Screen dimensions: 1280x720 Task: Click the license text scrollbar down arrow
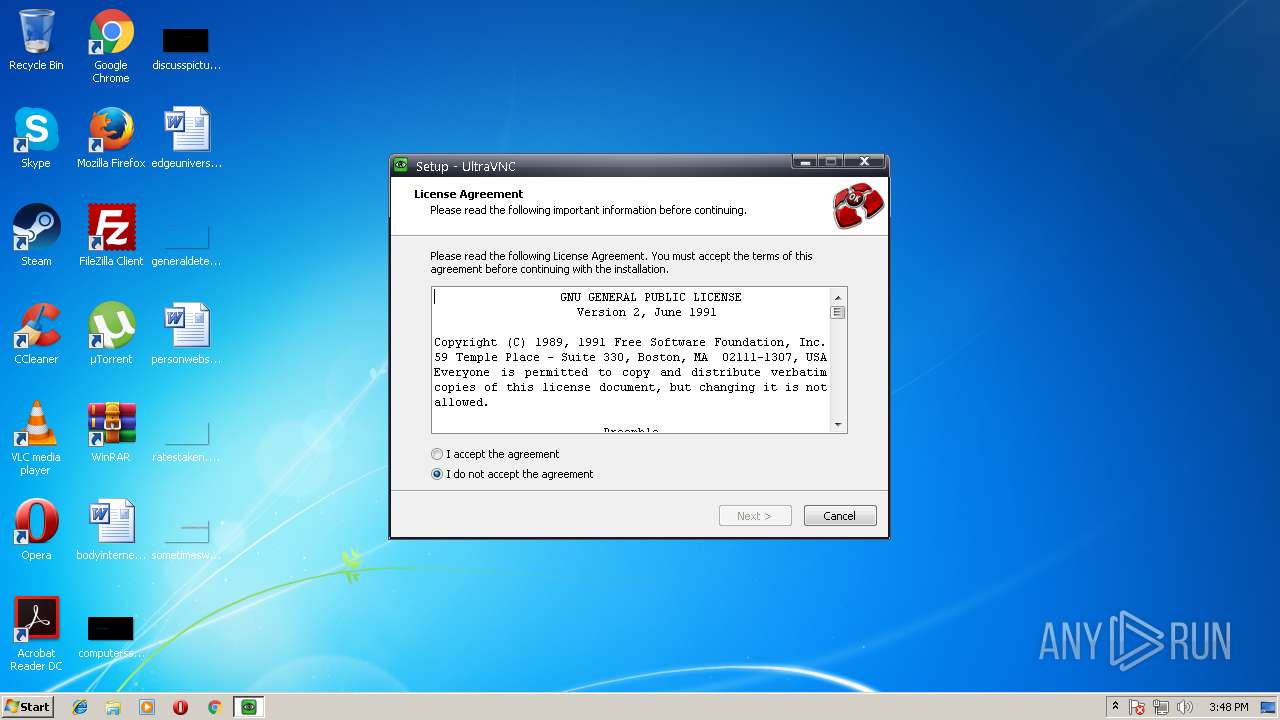(x=838, y=425)
